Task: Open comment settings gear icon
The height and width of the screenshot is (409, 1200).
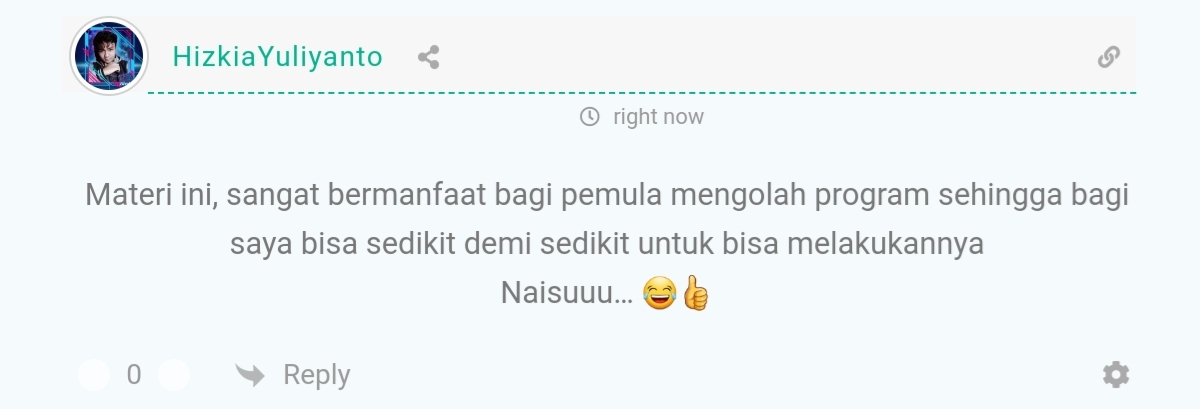Action: (x=1116, y=375)
